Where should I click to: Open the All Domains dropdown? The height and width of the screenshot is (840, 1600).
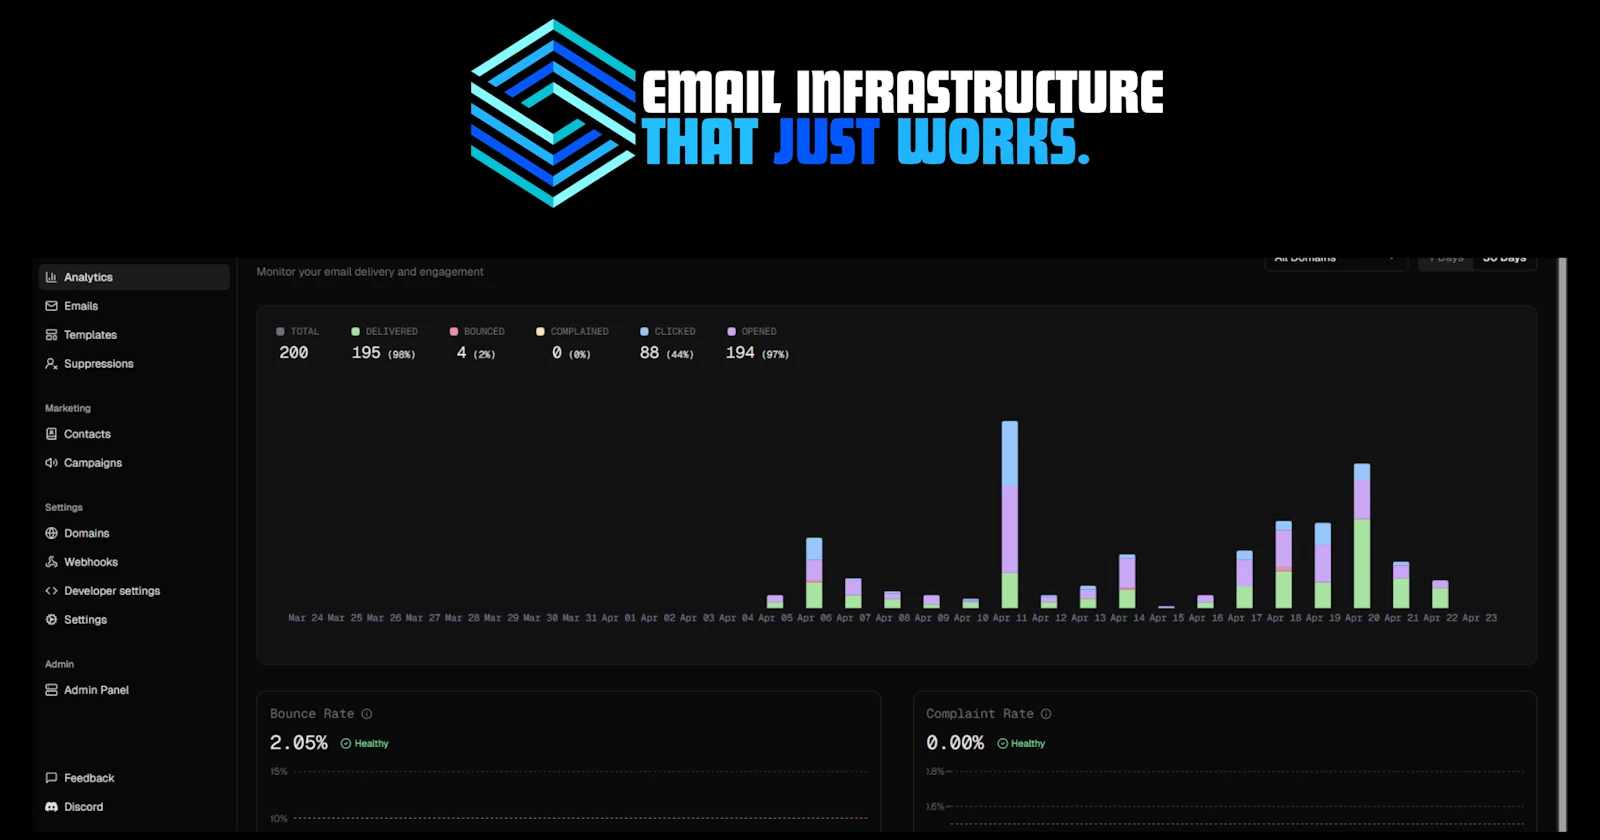(x=1336, y=259)
